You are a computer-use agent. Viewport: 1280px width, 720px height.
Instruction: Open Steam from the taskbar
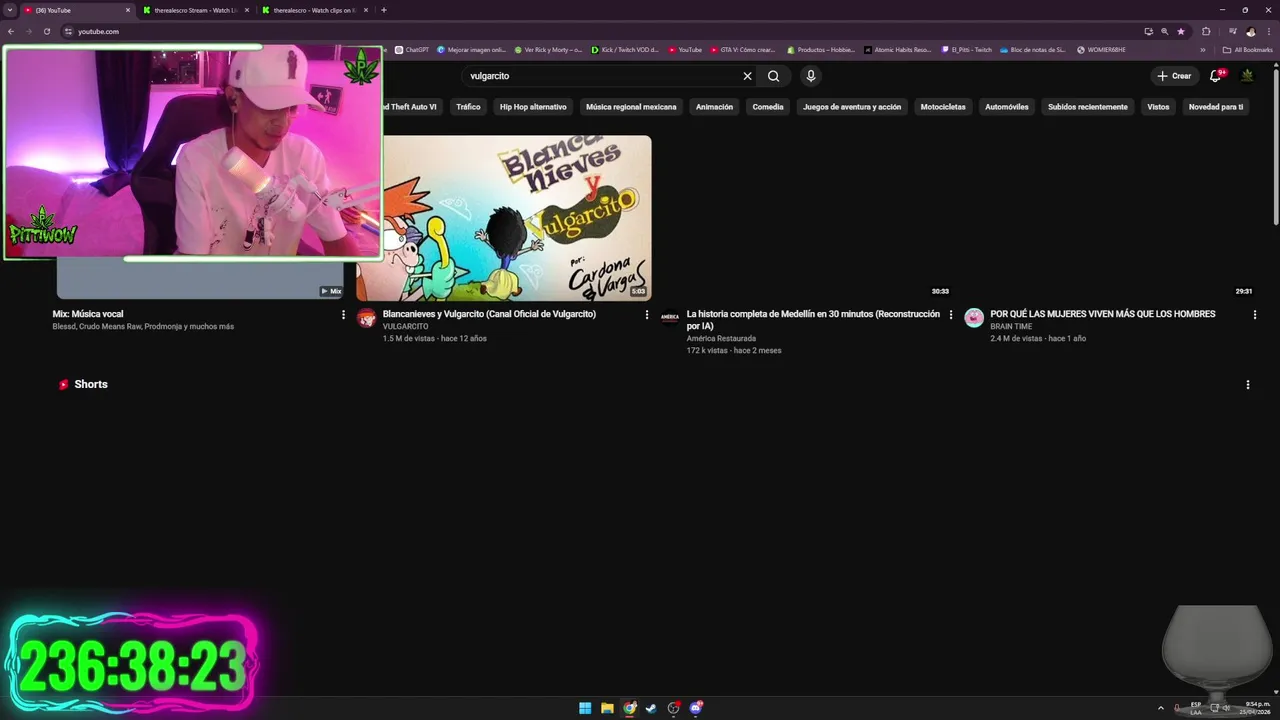click(x=651, y=708)
